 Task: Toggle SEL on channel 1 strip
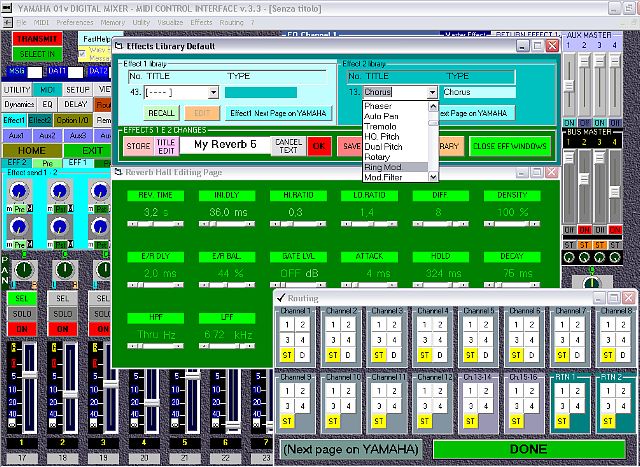tap(22, 298)
